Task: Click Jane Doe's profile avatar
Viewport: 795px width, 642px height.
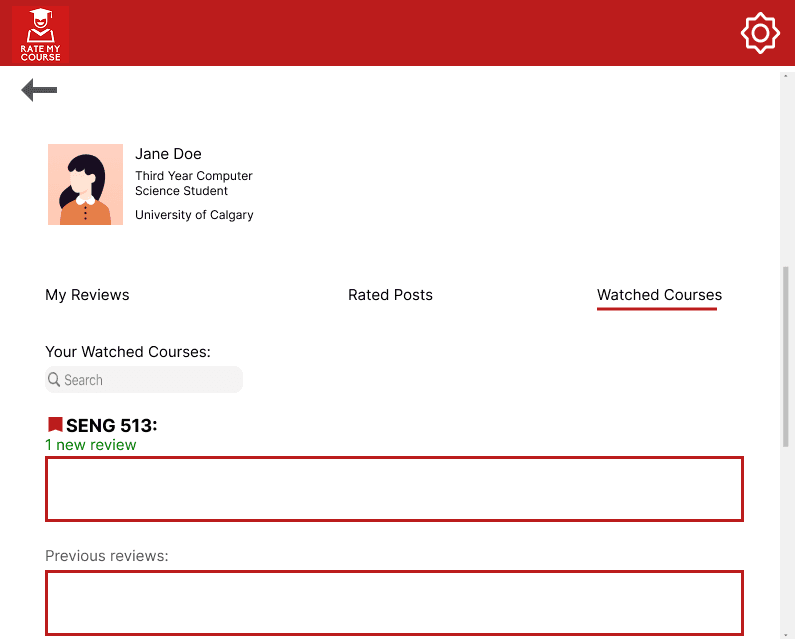Action: 85,184
